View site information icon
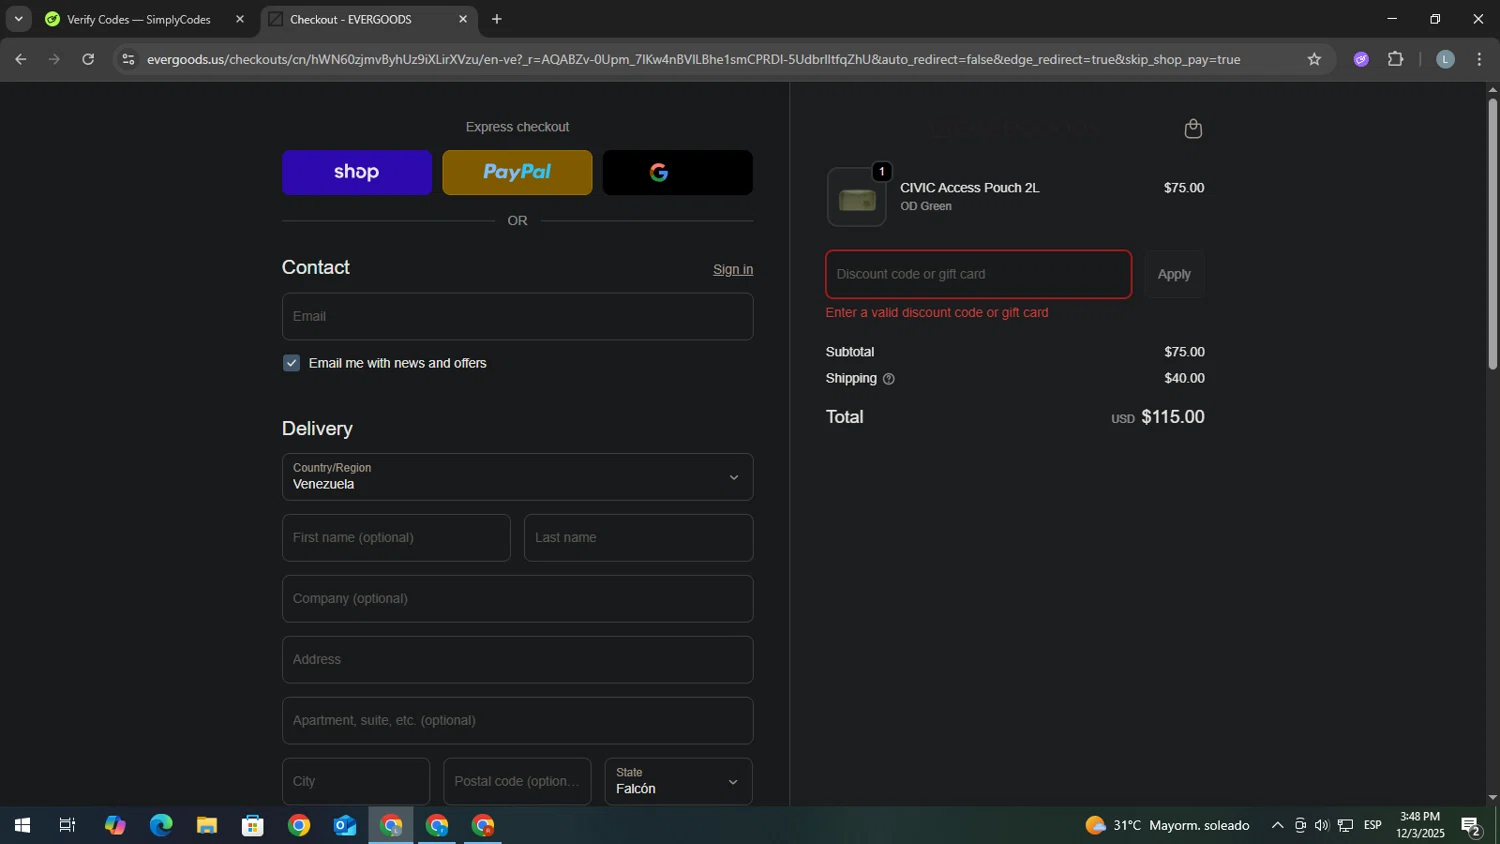1500x844 pixels. pos(127,59)
